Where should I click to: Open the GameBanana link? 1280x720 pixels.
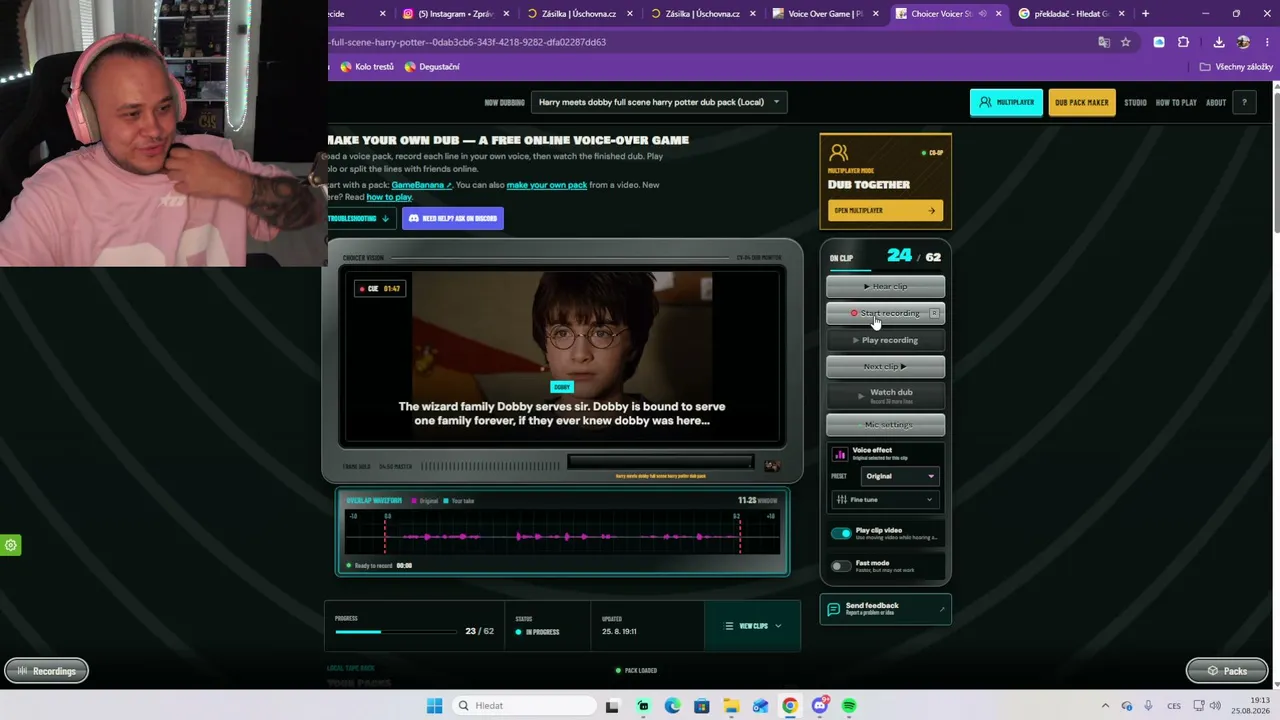[422, 185]
